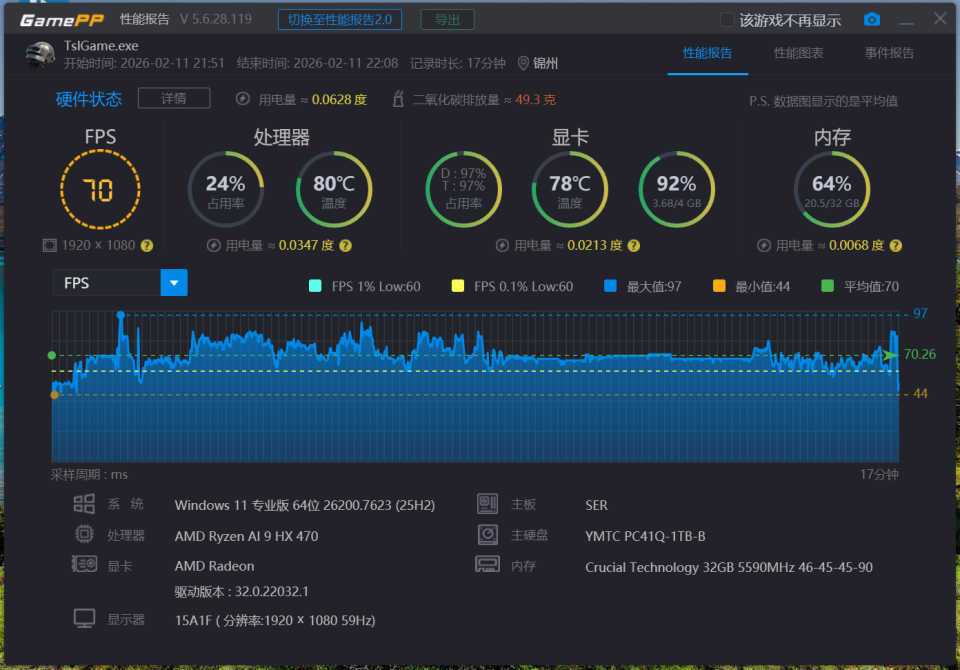Click the camera screenshot icon
The width and height of the screenshot is (960, 670).
(x=872, y=20)
